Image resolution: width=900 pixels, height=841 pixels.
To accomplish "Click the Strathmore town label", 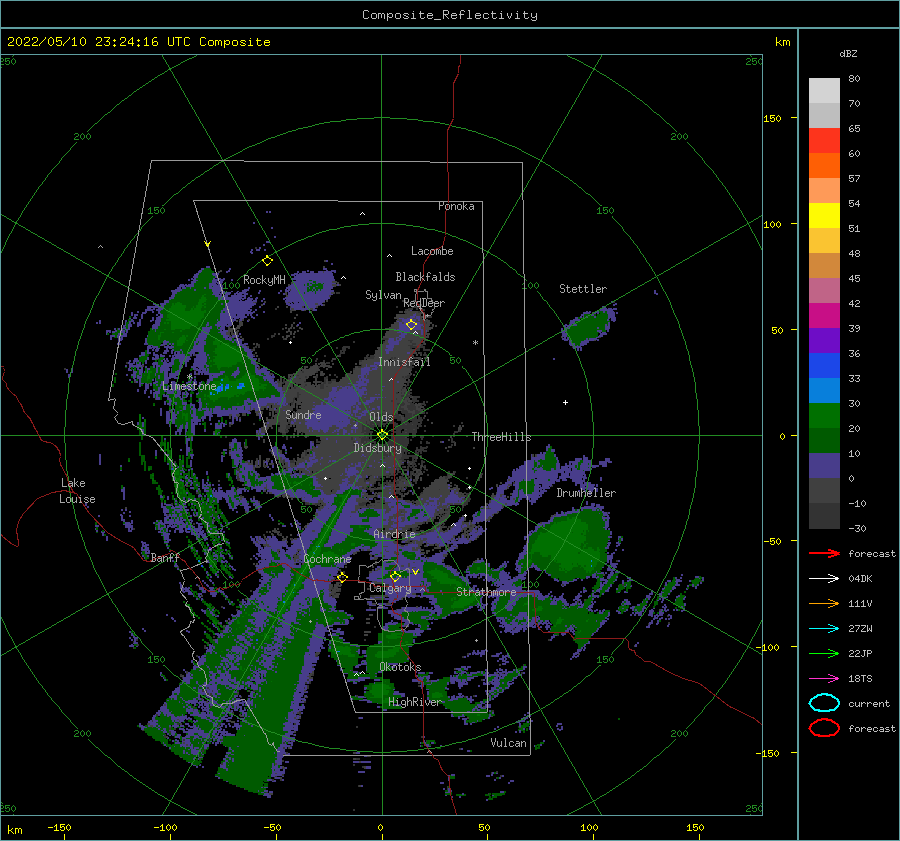I will [x=486, y=592].
